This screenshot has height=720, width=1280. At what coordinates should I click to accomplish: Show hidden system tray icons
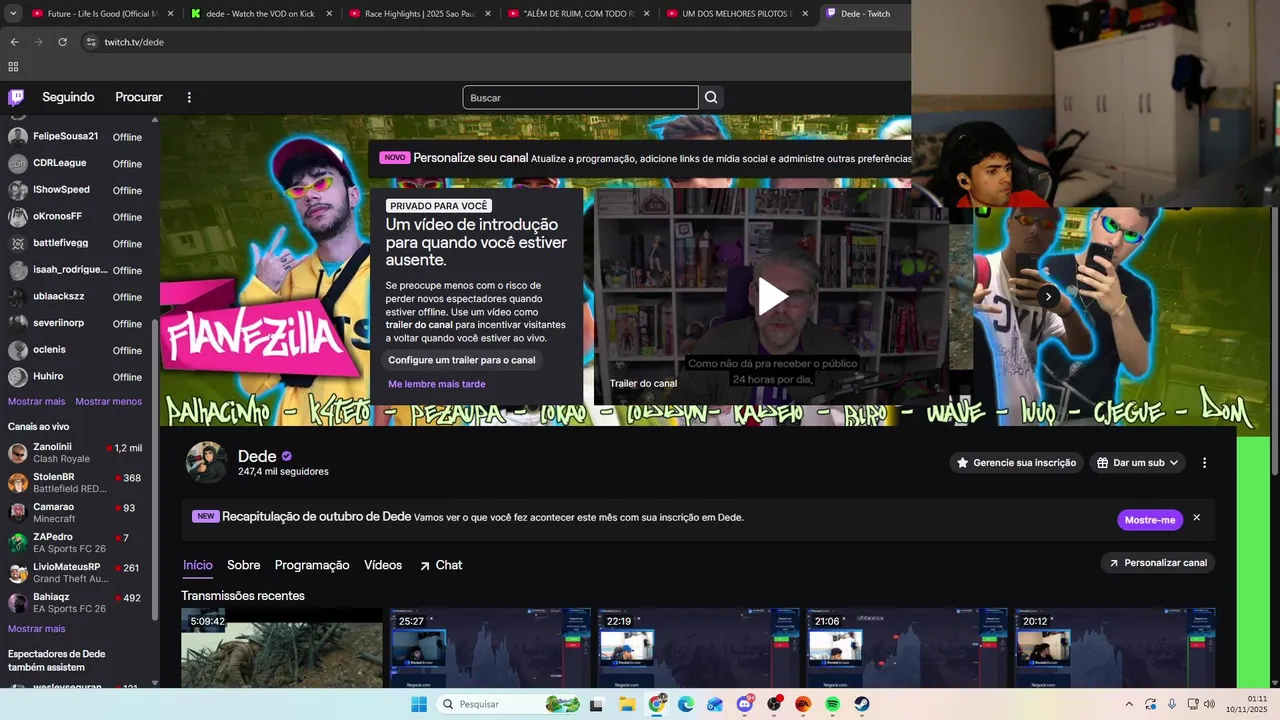[1129, 704]
